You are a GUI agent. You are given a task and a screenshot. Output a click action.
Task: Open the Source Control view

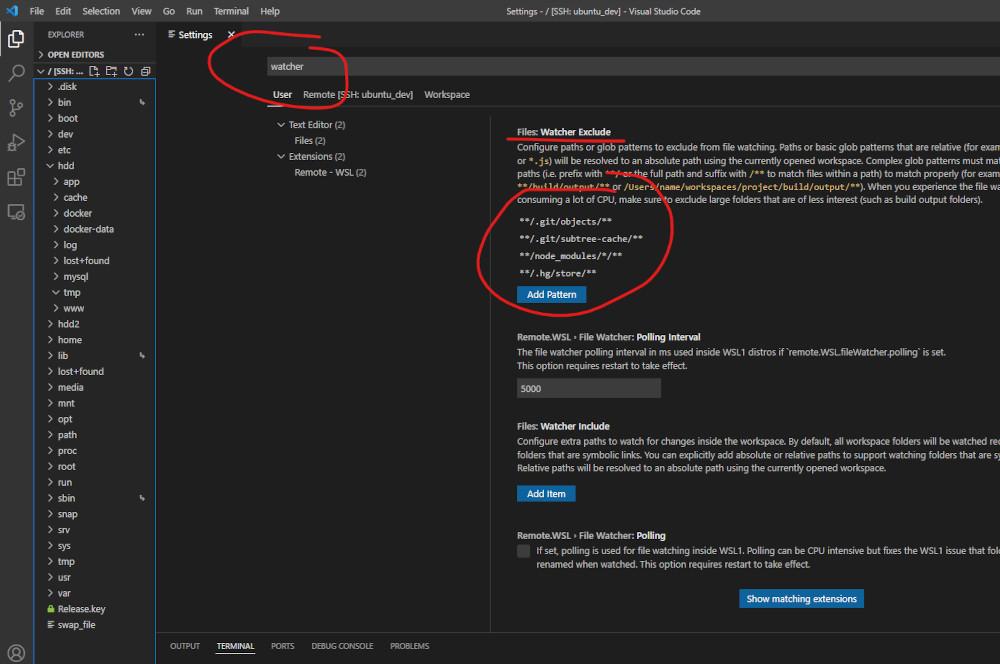pos(16,108)
